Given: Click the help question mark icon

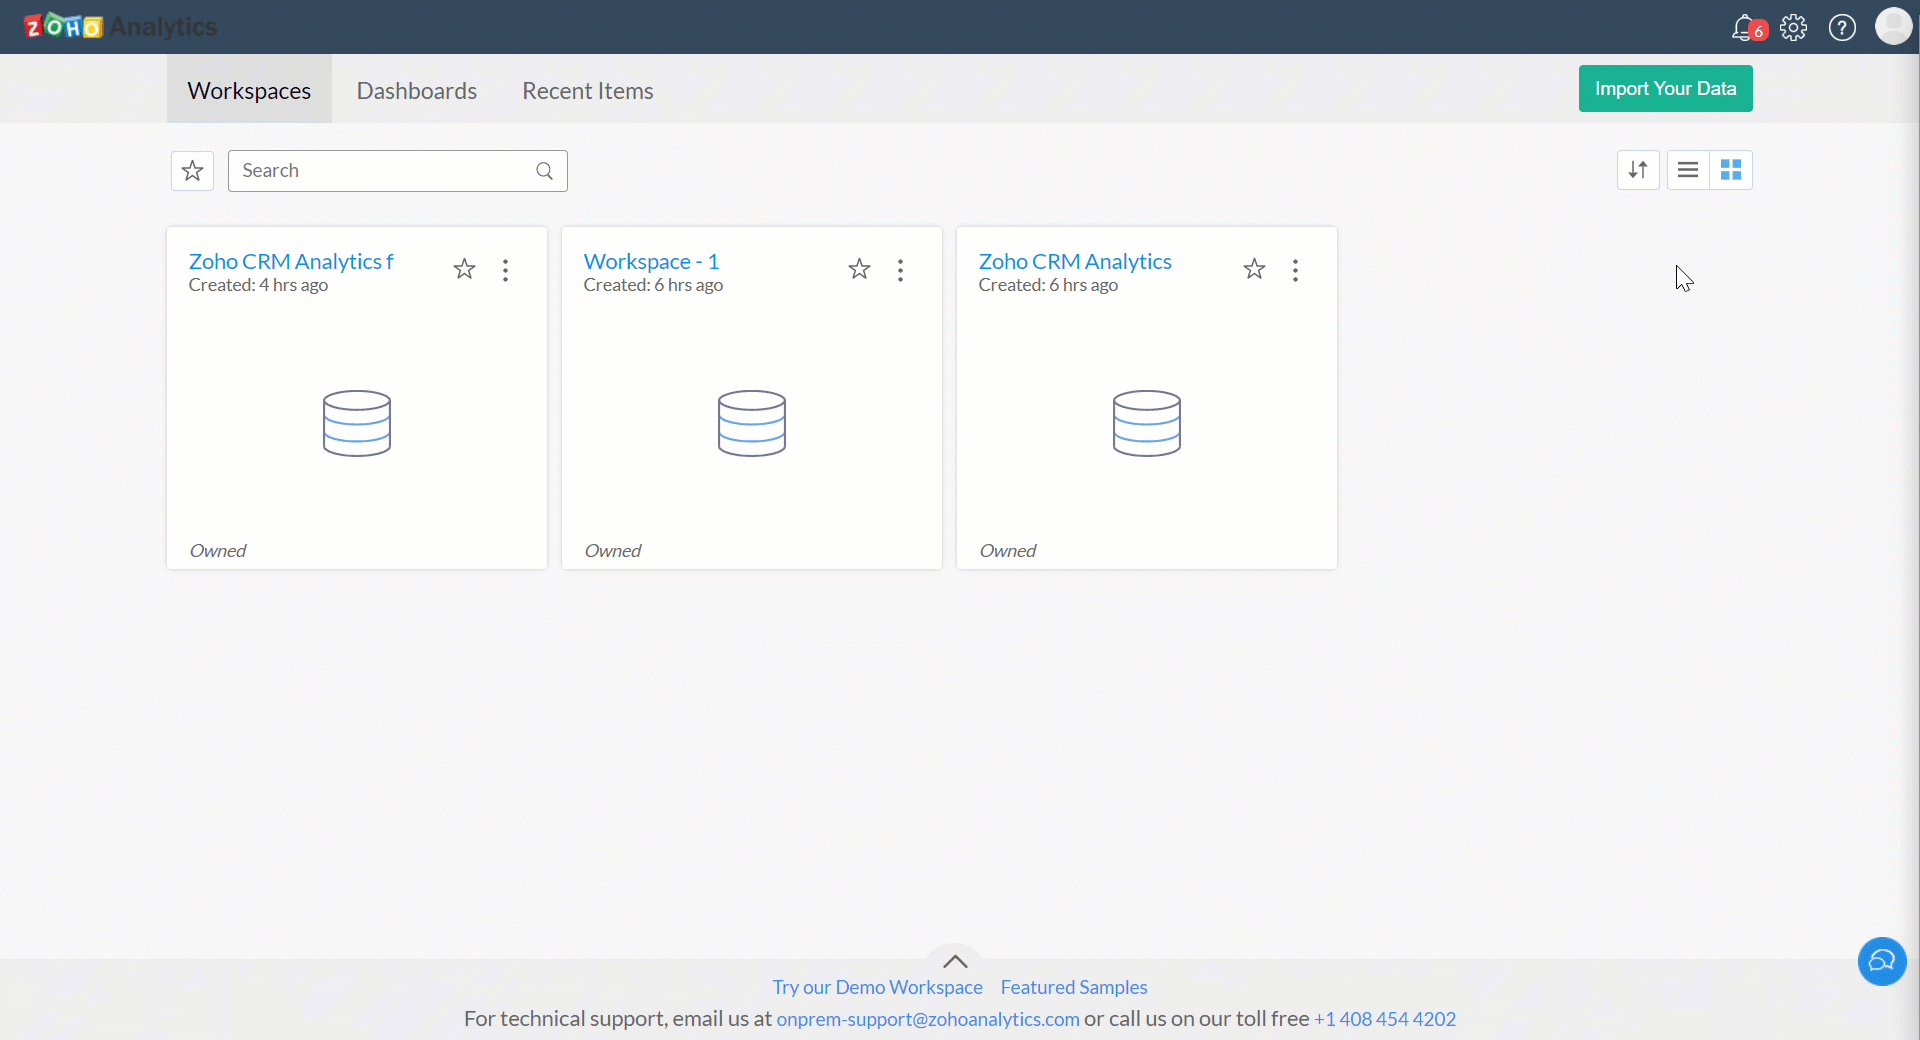Looking at the screenshot, I should (1842, 28).
